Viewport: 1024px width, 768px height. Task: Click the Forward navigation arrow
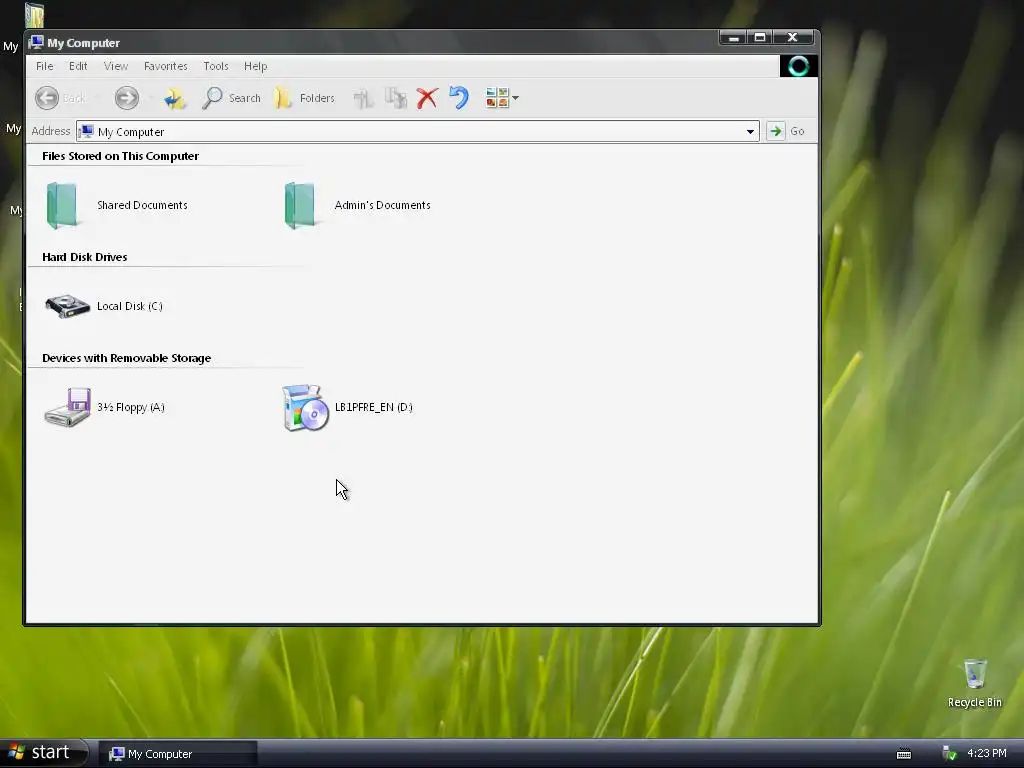coord(127,98)
